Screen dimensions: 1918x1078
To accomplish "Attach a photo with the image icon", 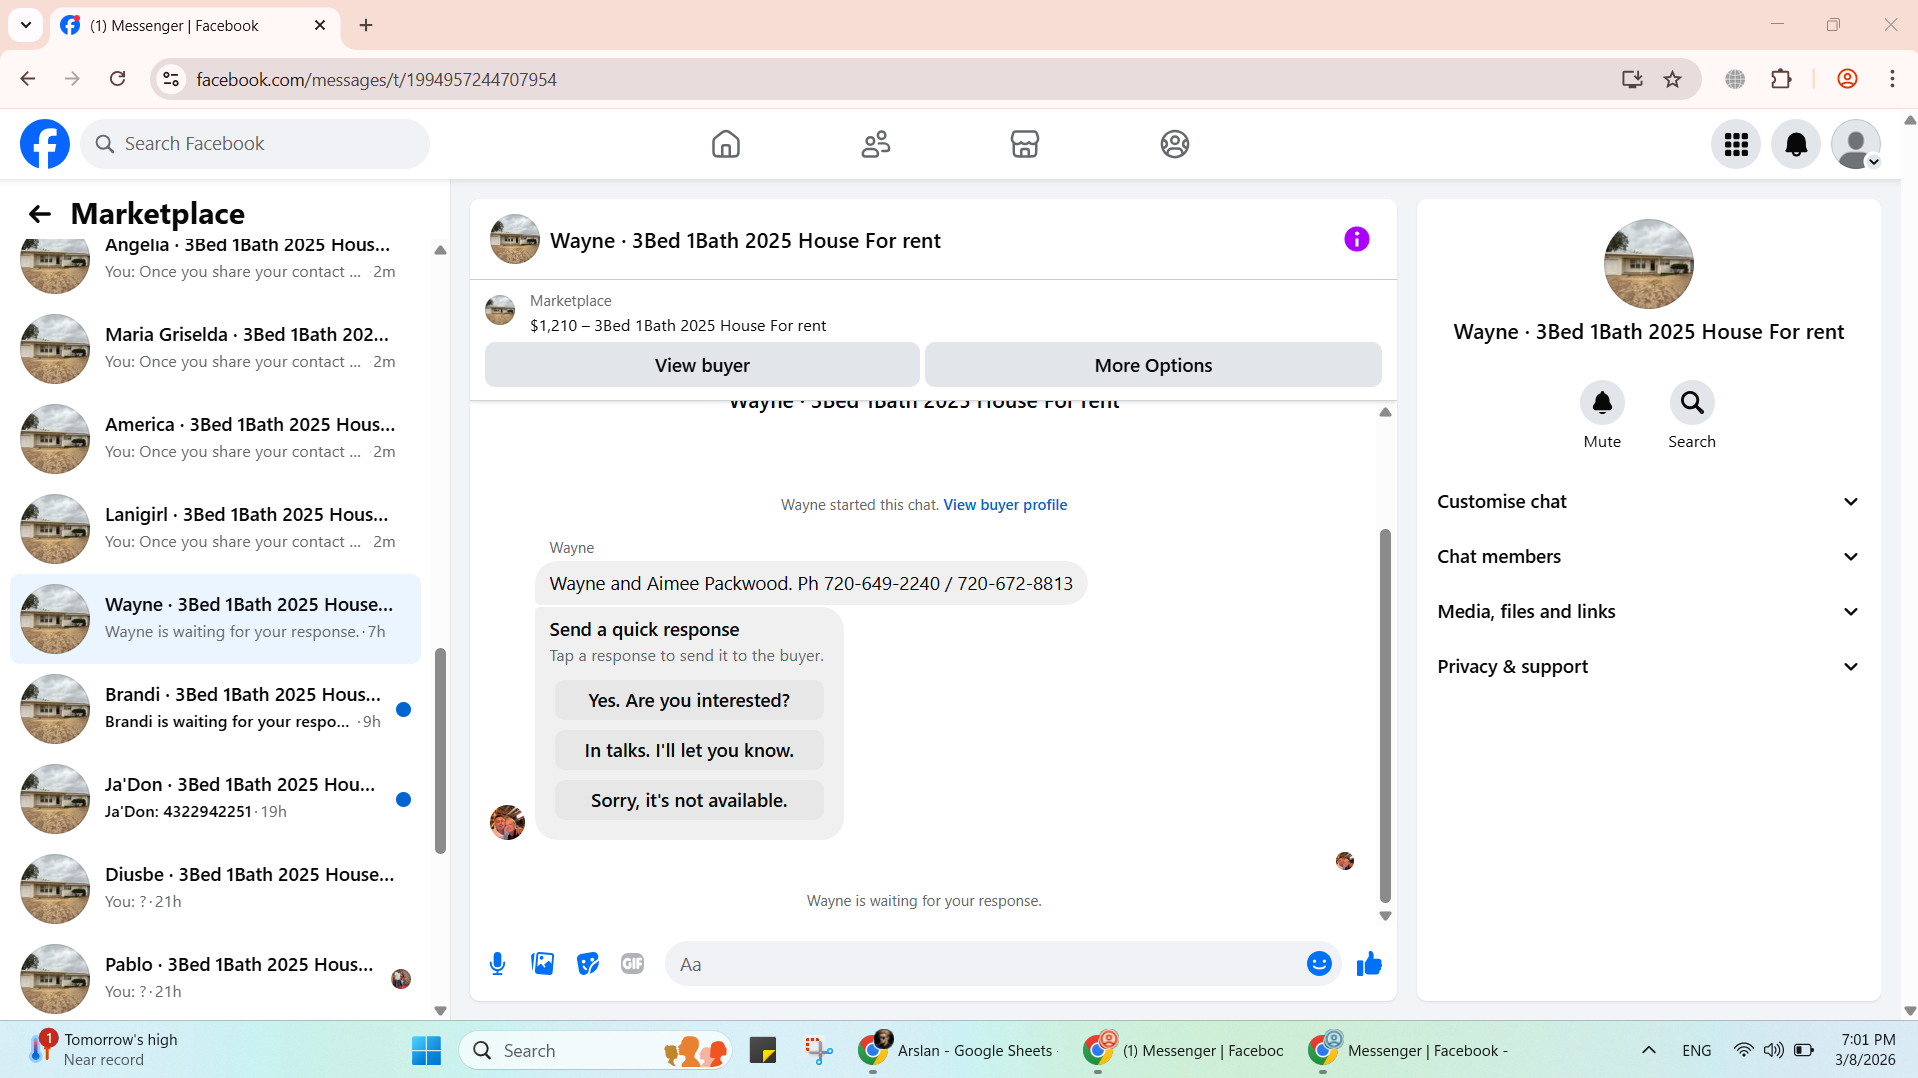I will tap(543, 964).
